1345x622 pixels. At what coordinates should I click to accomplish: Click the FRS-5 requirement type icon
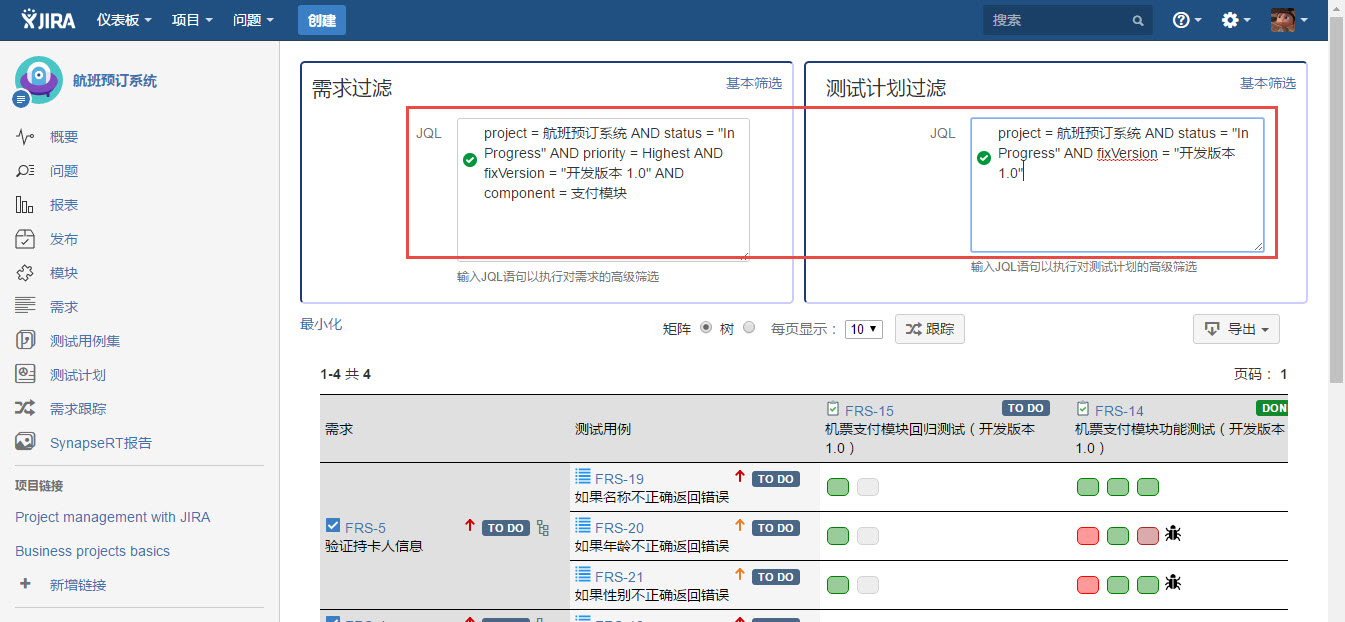coord(333,526)
